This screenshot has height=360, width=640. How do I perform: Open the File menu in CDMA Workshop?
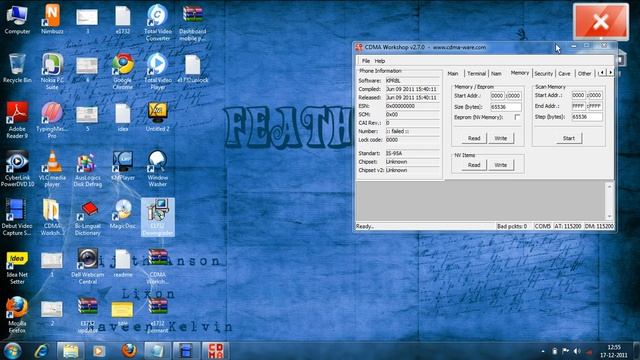tap(366, 61)
